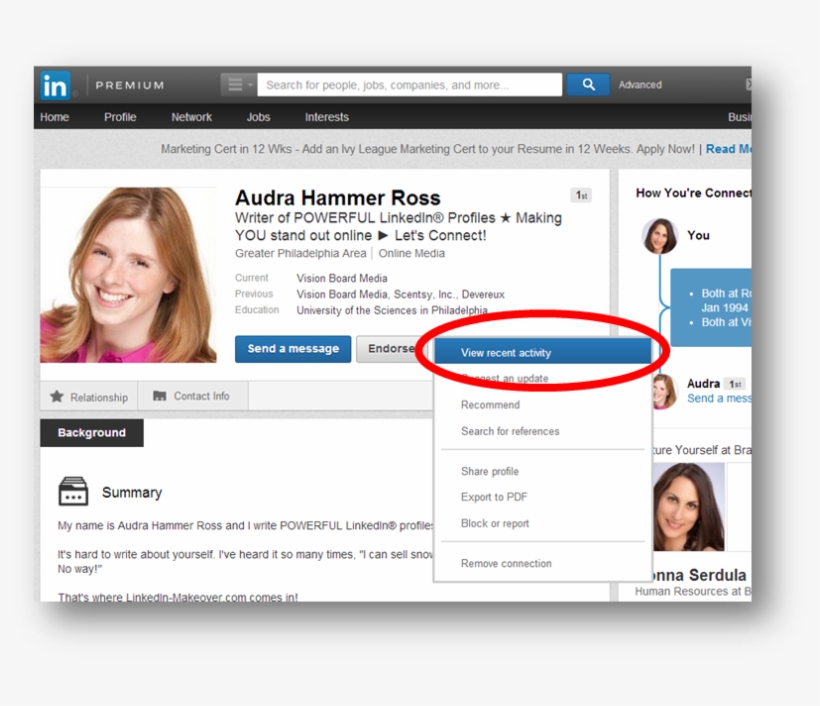Select View recent activity menu item
The image size is (820, 706).
coord(543,353)
